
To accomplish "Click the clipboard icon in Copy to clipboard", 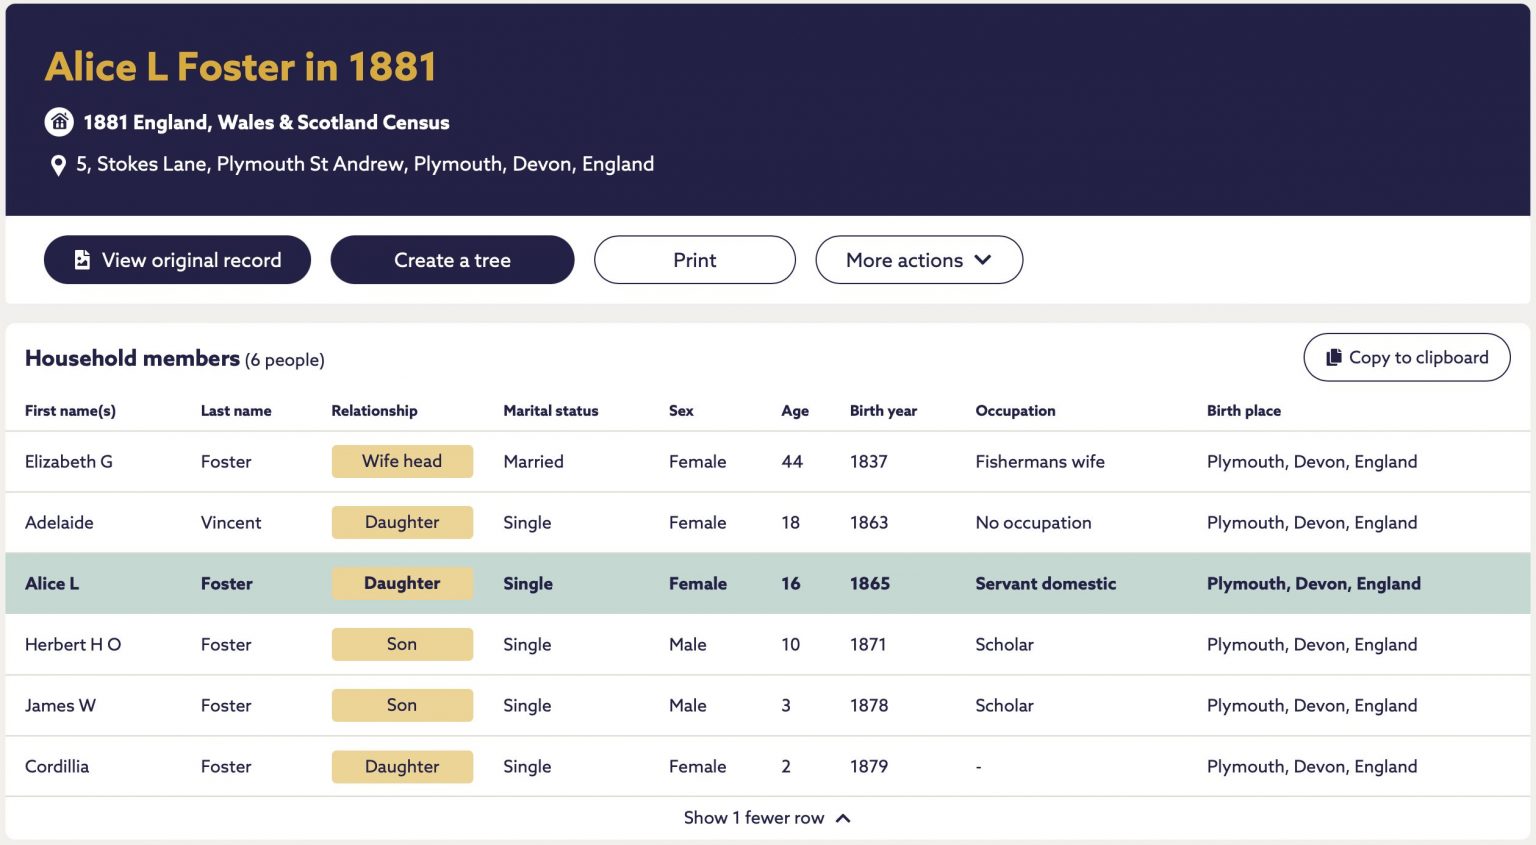I will (x=1334, y=358).
